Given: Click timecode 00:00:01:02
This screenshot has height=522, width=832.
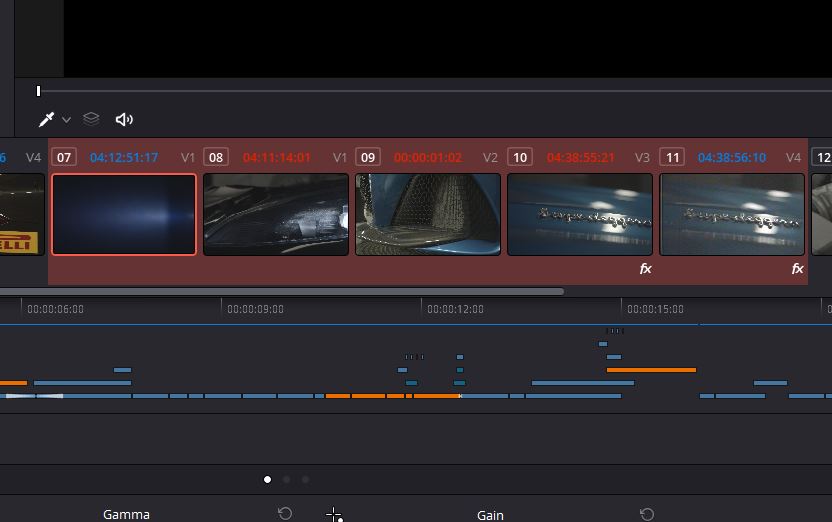Looking at the screenshot, I should [428, 158].
